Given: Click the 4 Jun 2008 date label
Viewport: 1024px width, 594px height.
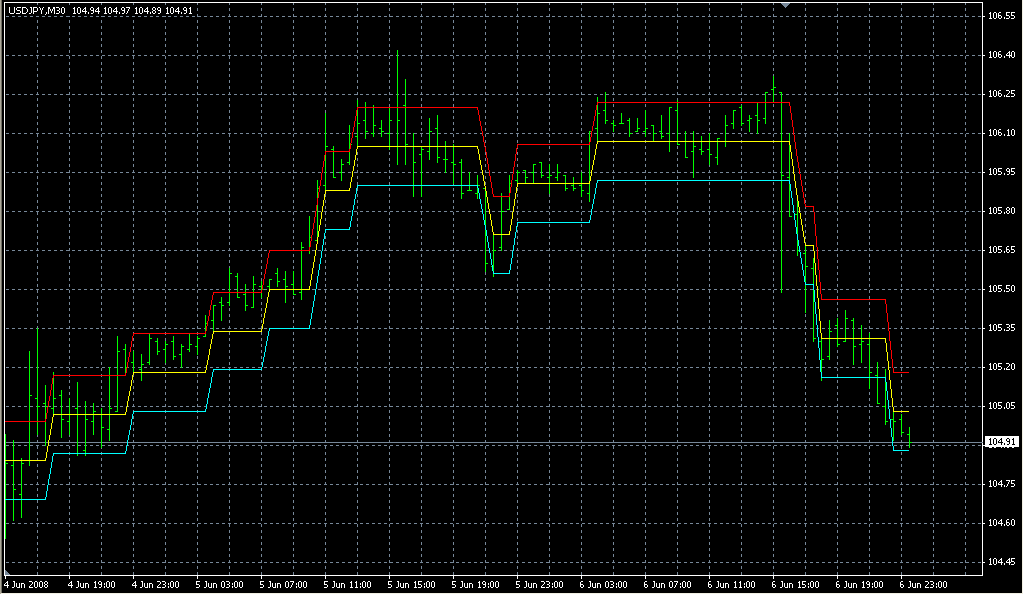Looking at the screenshot, I should [26, 583].
